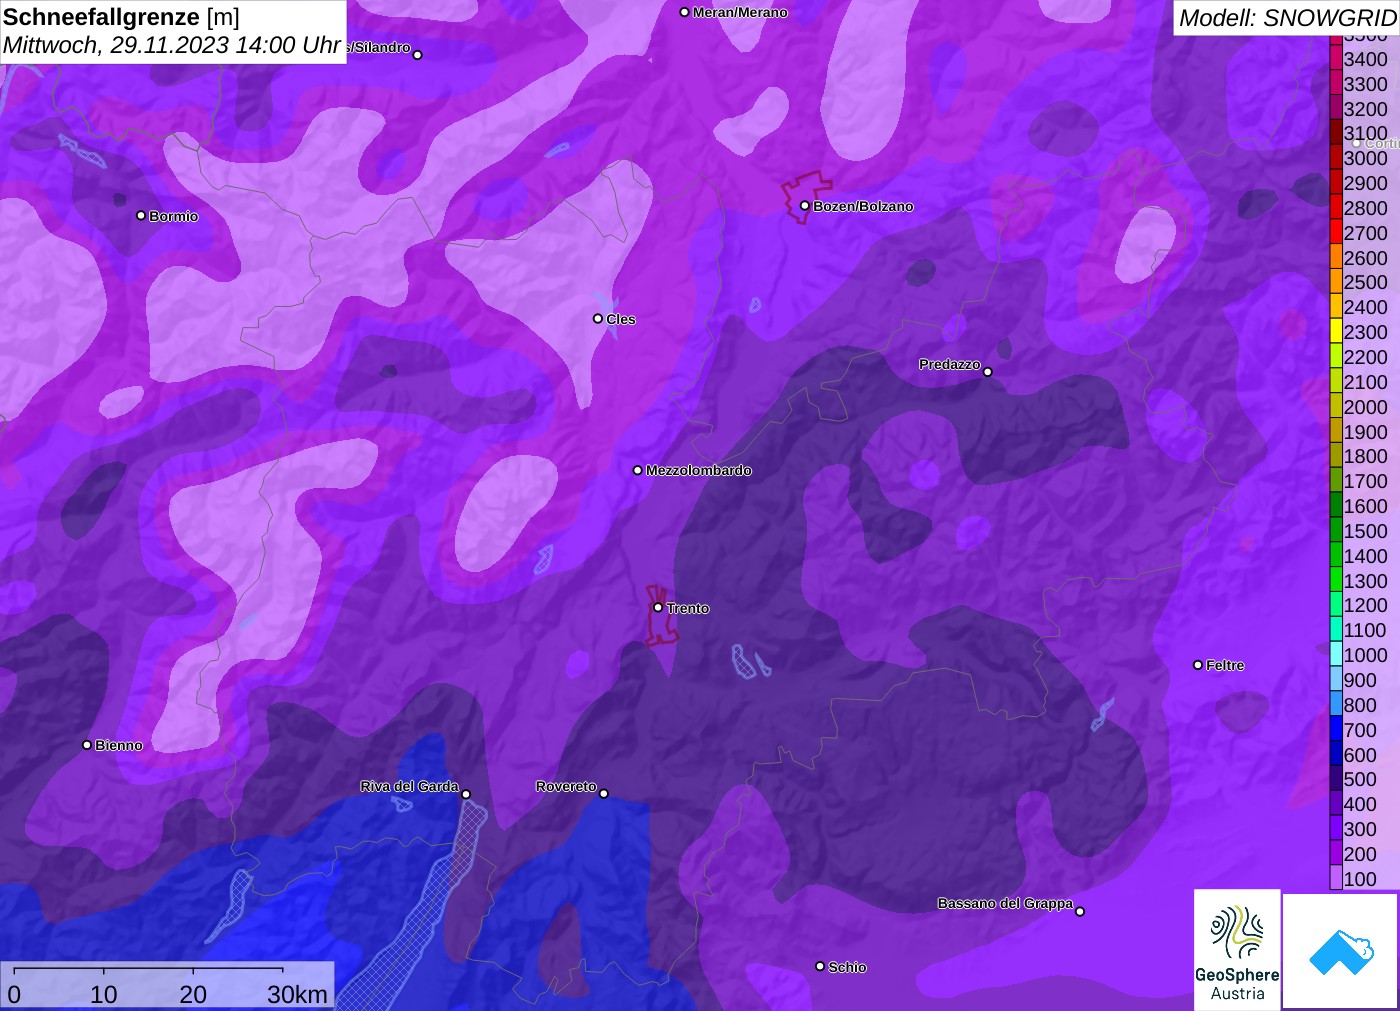Viewport: 1400px width, 1011px height.
Task: Click the 10 scale bar tick label
Action: (x=103, y=994)
